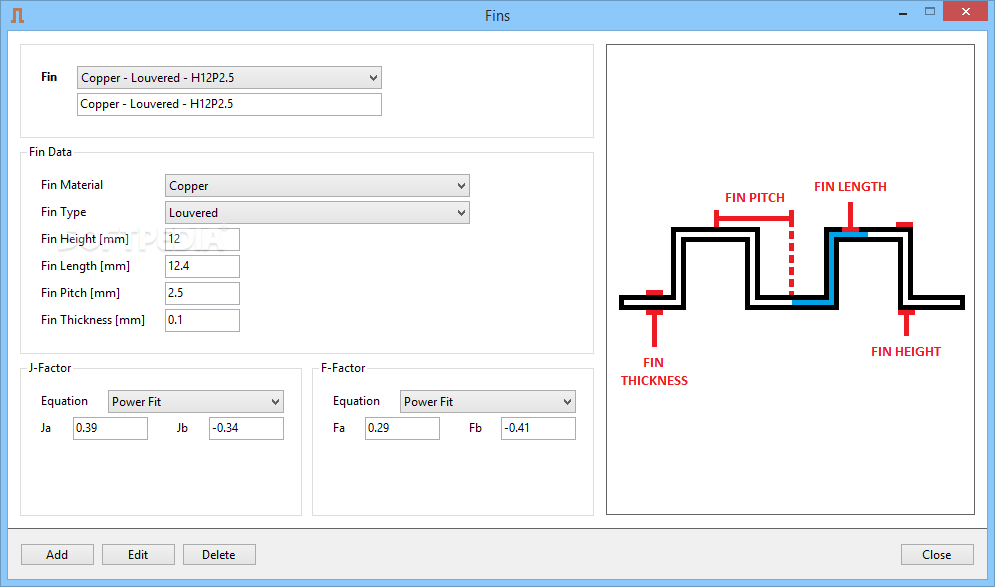The image size is (995, 587).
Task: Click the Fb value field
Action: click(538, 428)
